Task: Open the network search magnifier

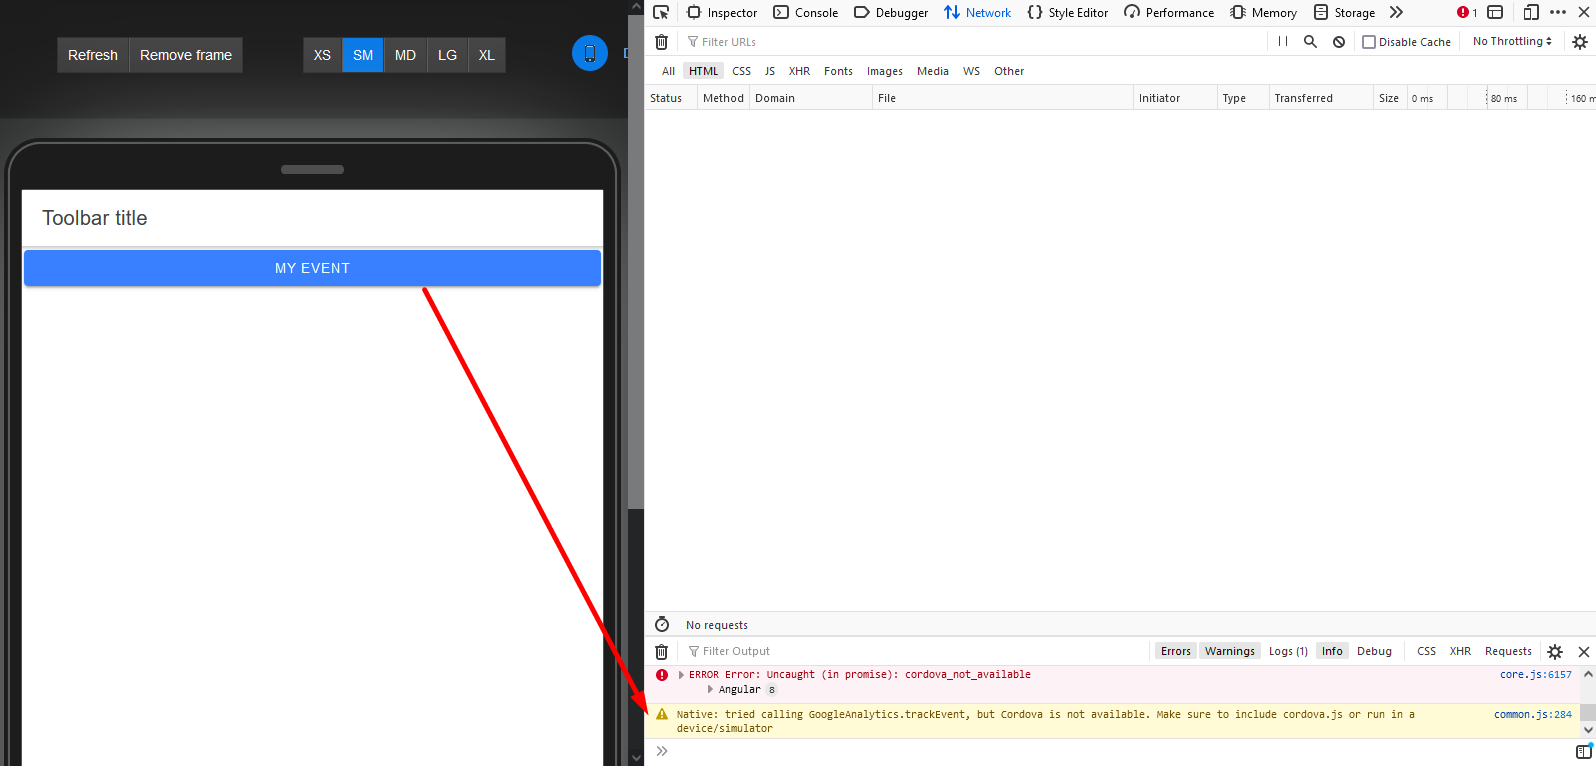Action: [1310, 41]
